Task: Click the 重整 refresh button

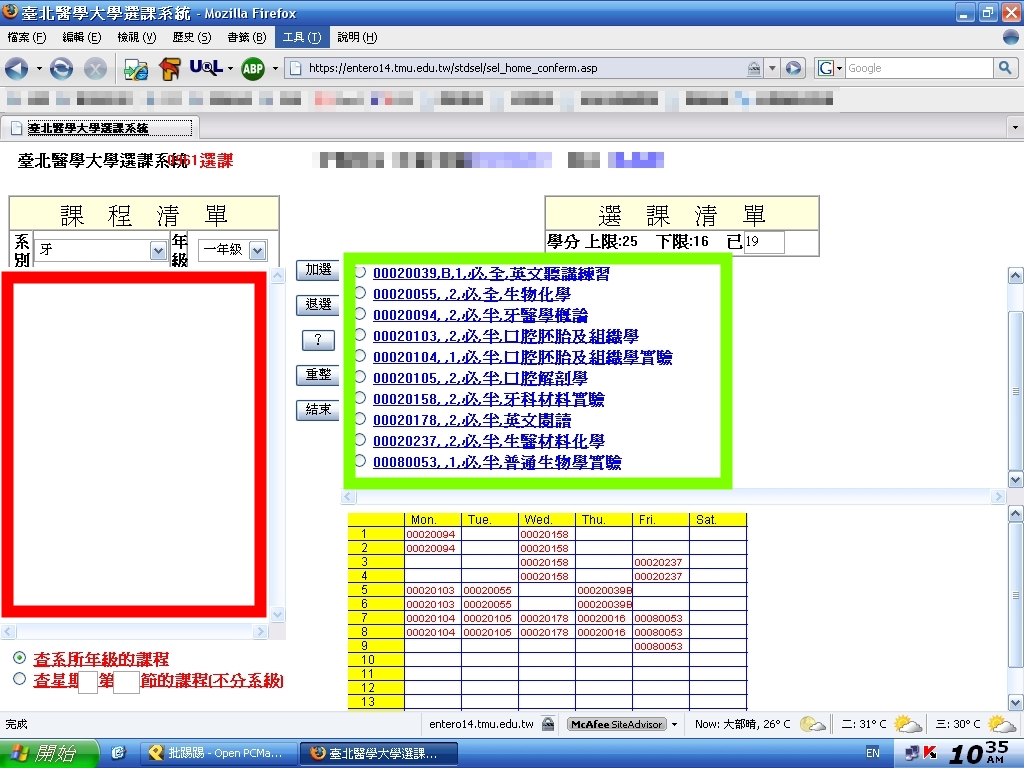Action: click(318, 374)
